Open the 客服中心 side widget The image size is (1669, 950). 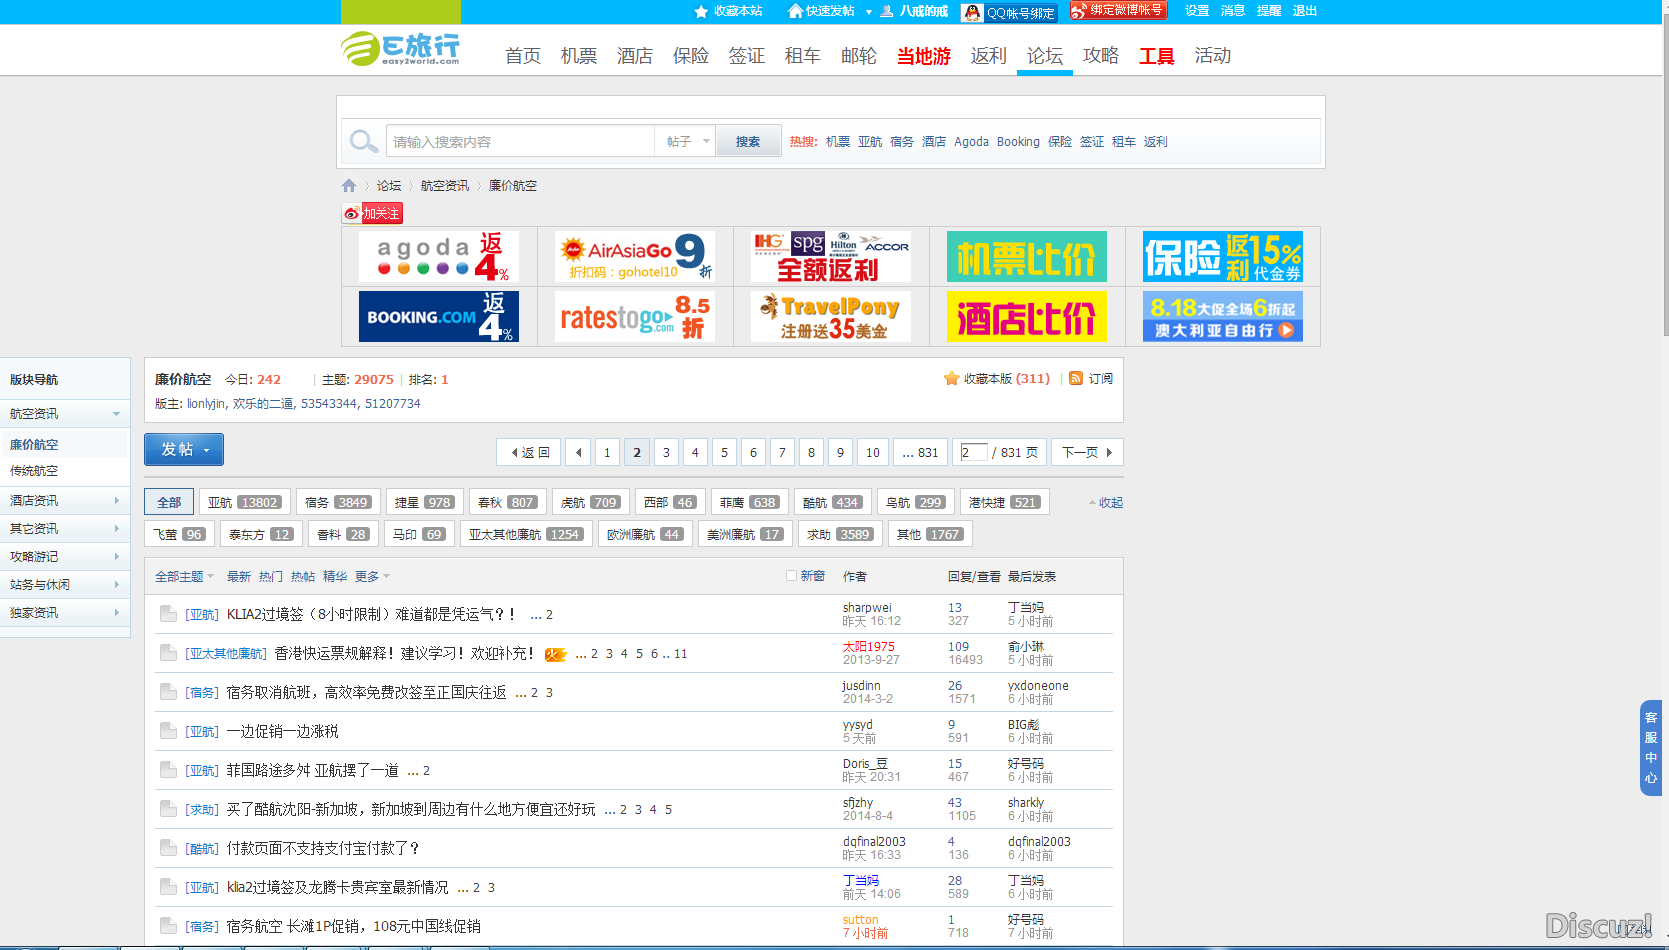[x=1651, y=747]
